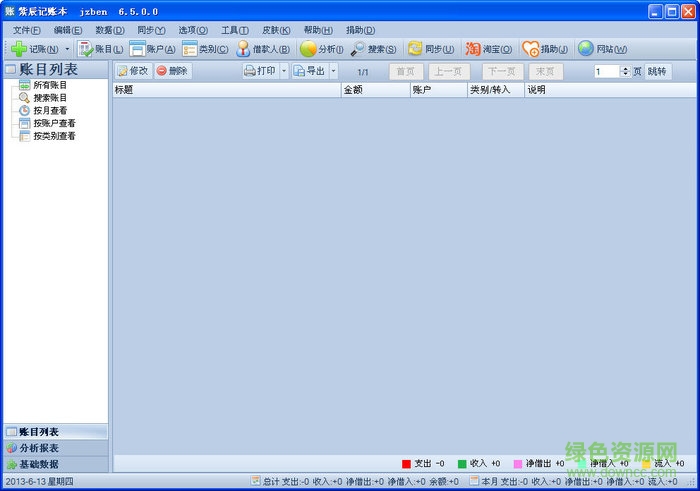This screenshot has width=700, height=491.
Task: Open the 文件 menu
Action: point(26,30)
